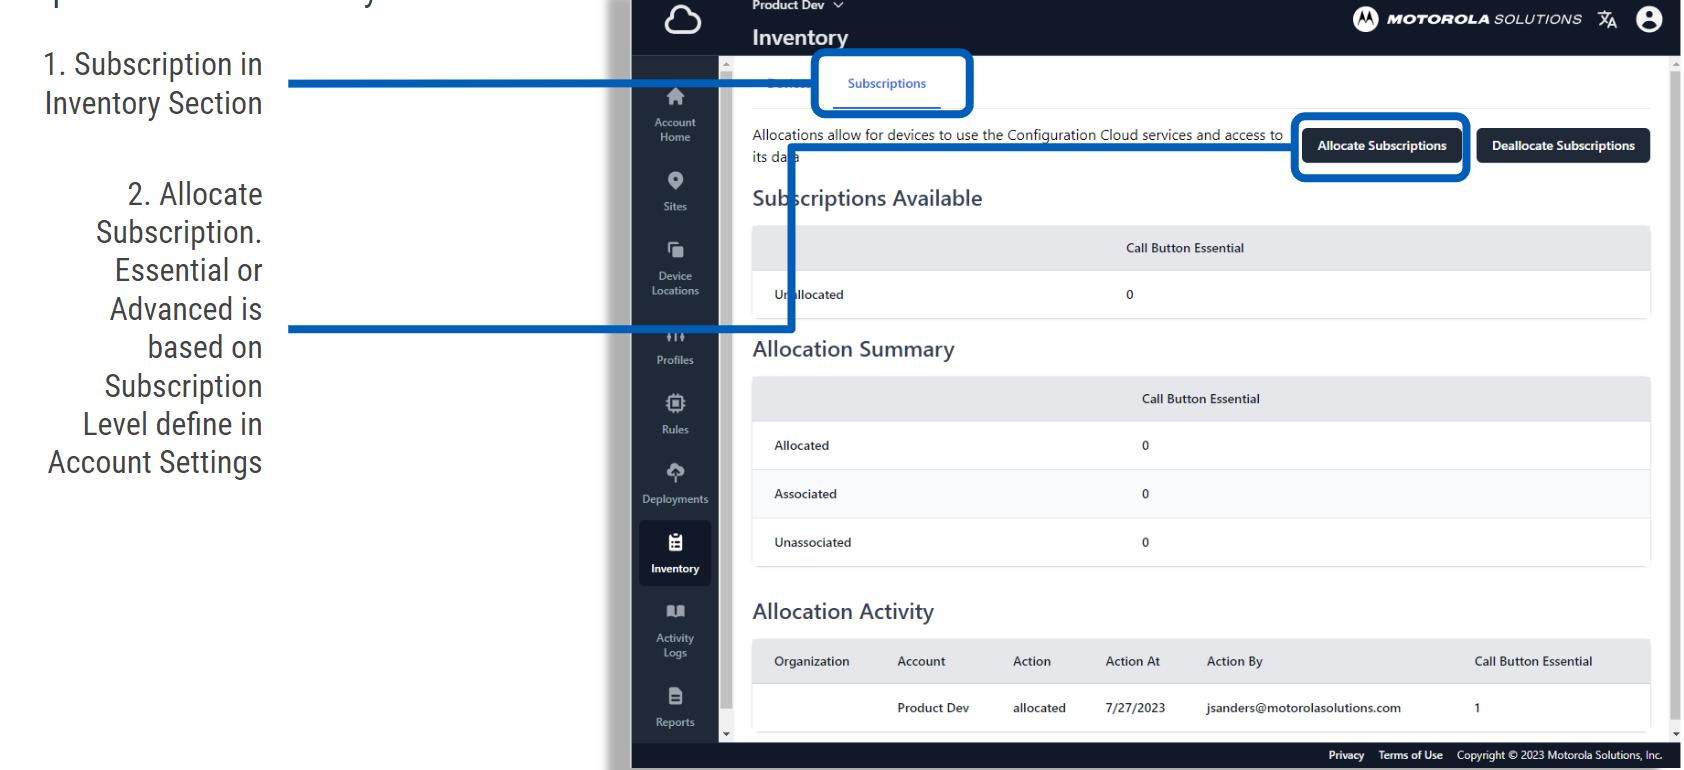The width and height of the screenshot is (1684, 770).
Task: Click the page scrollbar down arrow
Action: [1675, 735]
